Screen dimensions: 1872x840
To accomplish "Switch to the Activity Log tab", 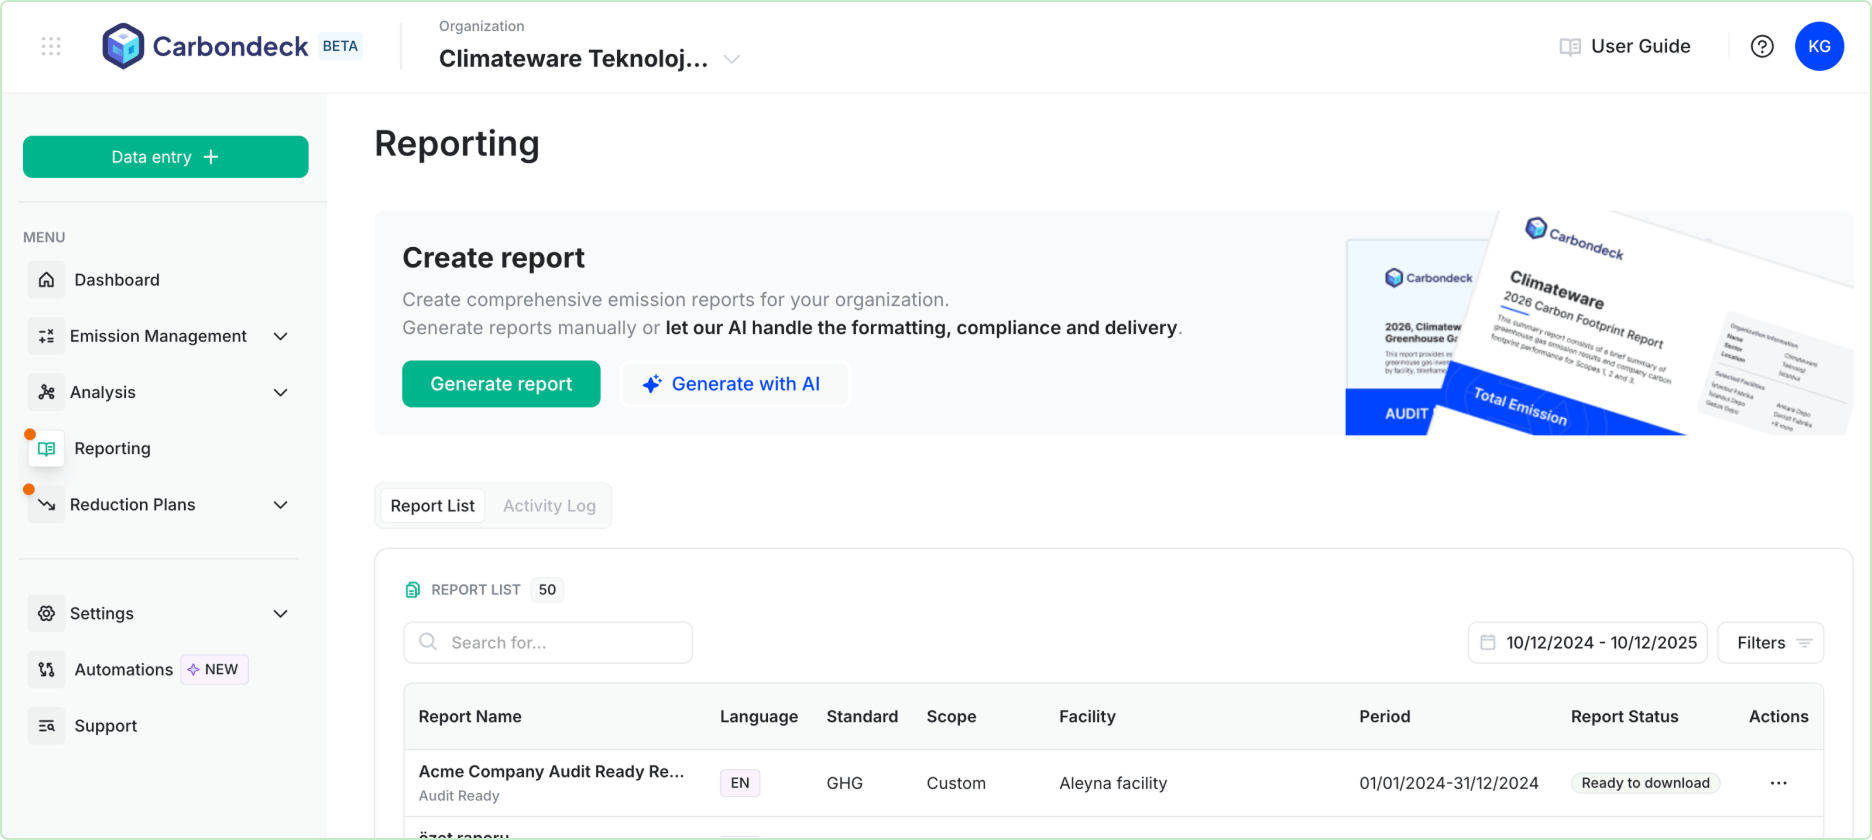I will [549, 506].
